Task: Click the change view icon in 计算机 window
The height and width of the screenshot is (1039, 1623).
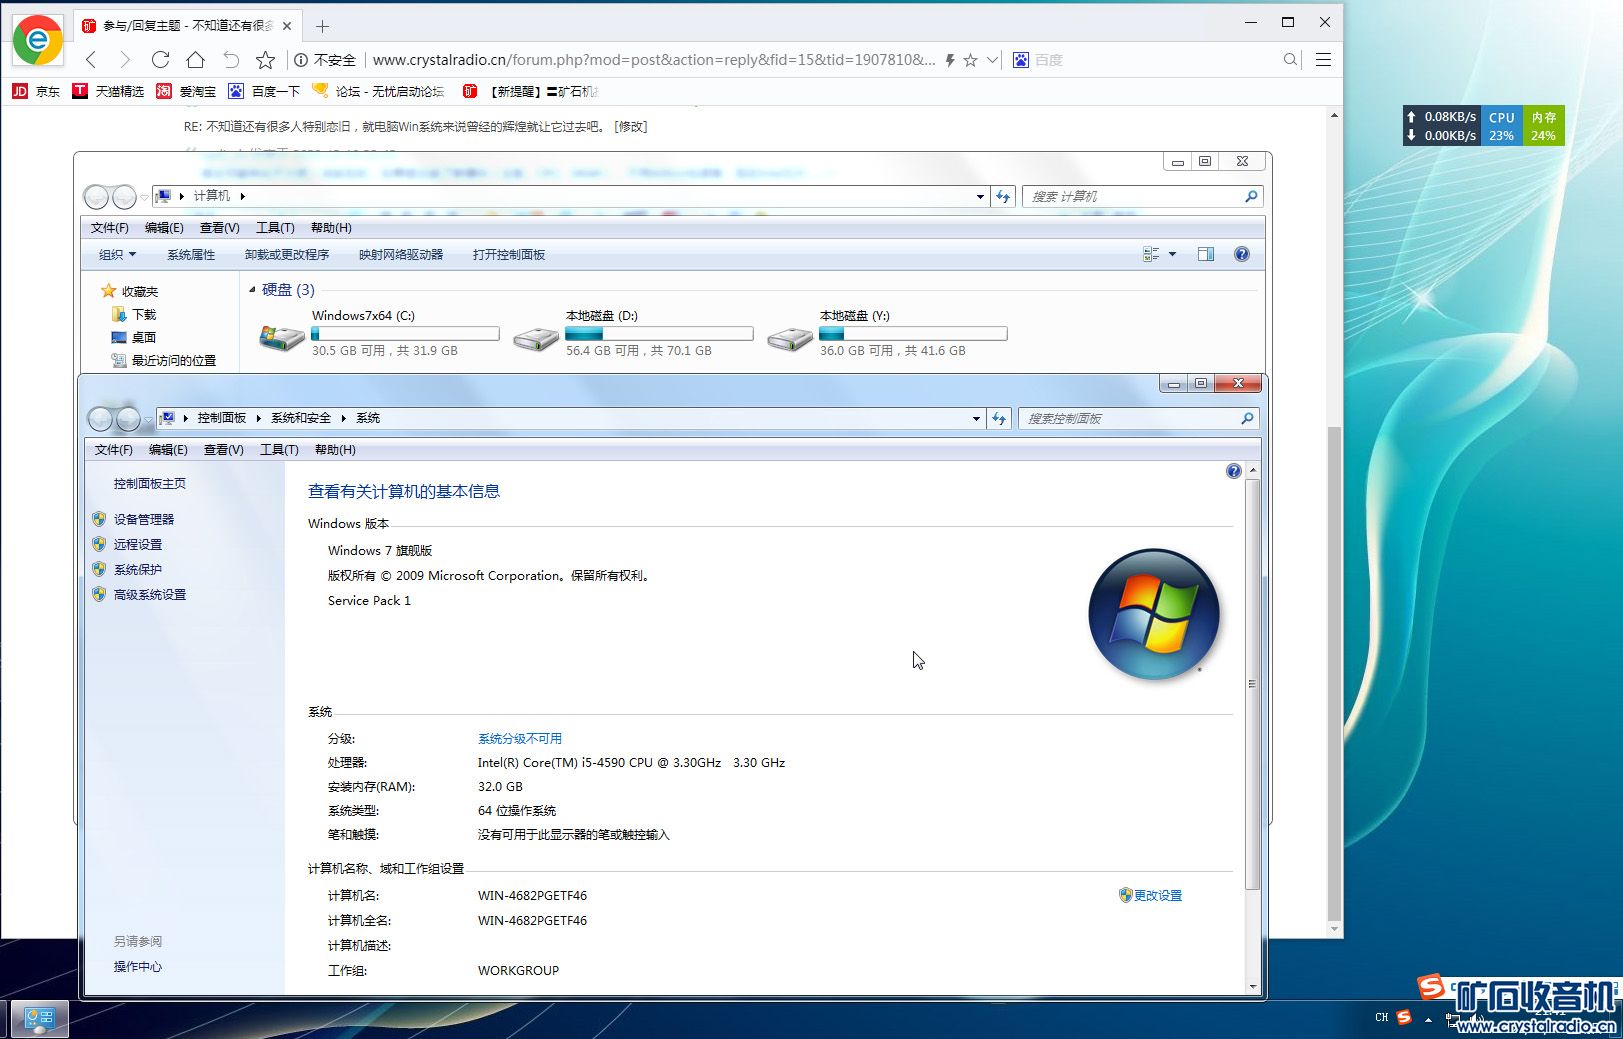Action: (1151, 255)
